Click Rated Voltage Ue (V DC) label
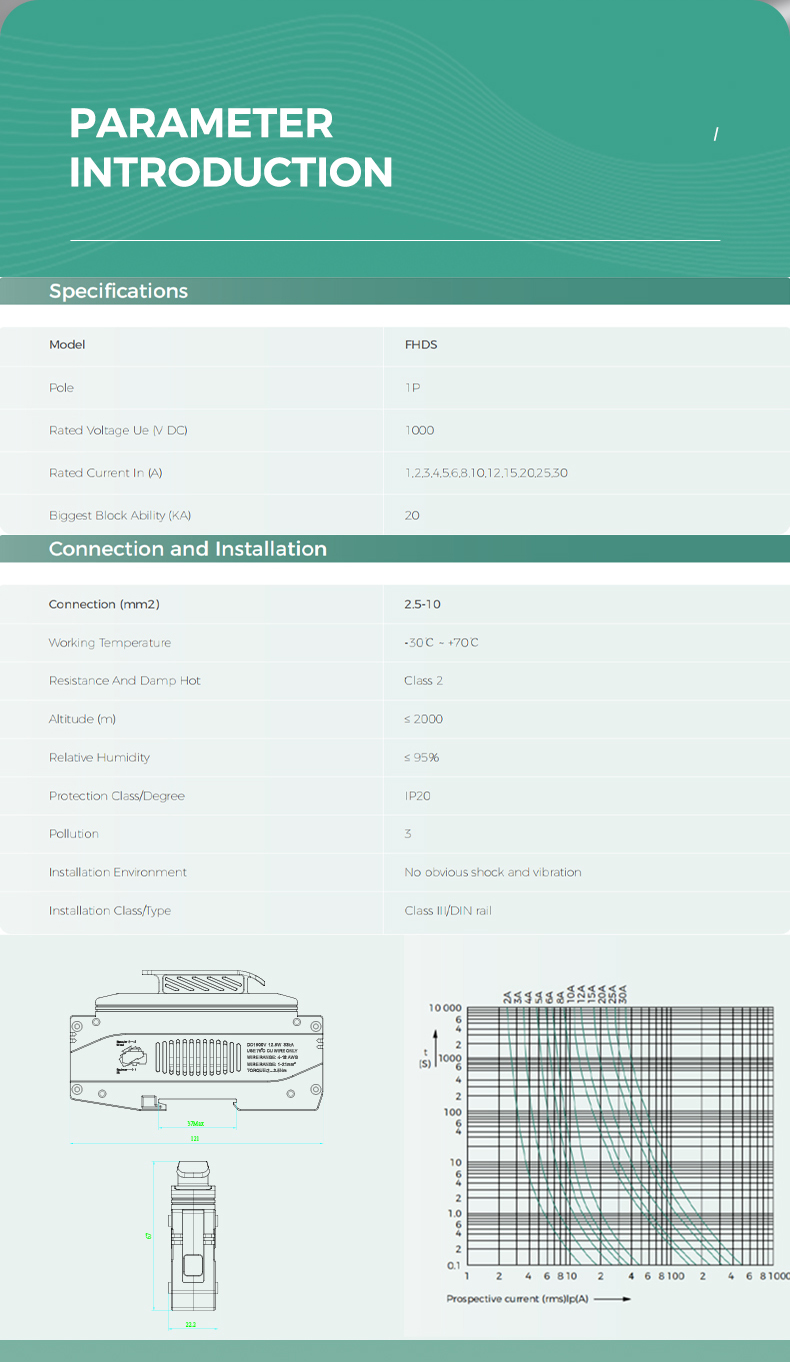The width and height of the screenshot is (790, 1362). coord(118,430)
